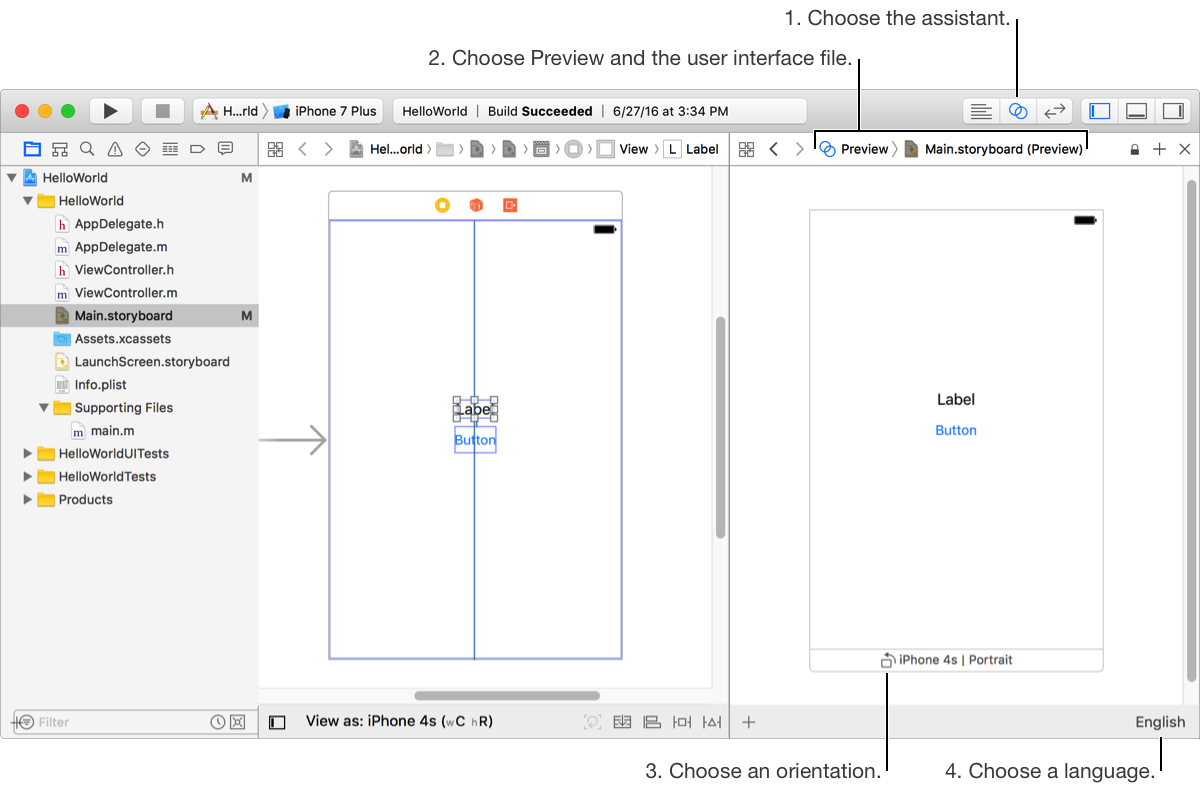Screen dimensions: 1200x789
Task: Open related items menu in assistant editor
Action: (x=746, y=149)
